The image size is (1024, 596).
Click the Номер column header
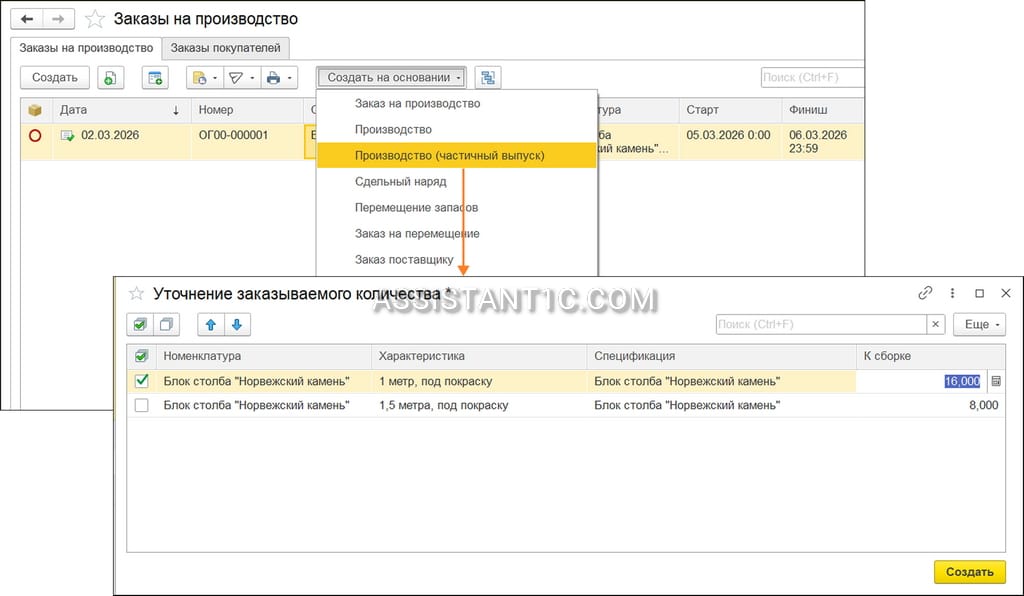248,110
